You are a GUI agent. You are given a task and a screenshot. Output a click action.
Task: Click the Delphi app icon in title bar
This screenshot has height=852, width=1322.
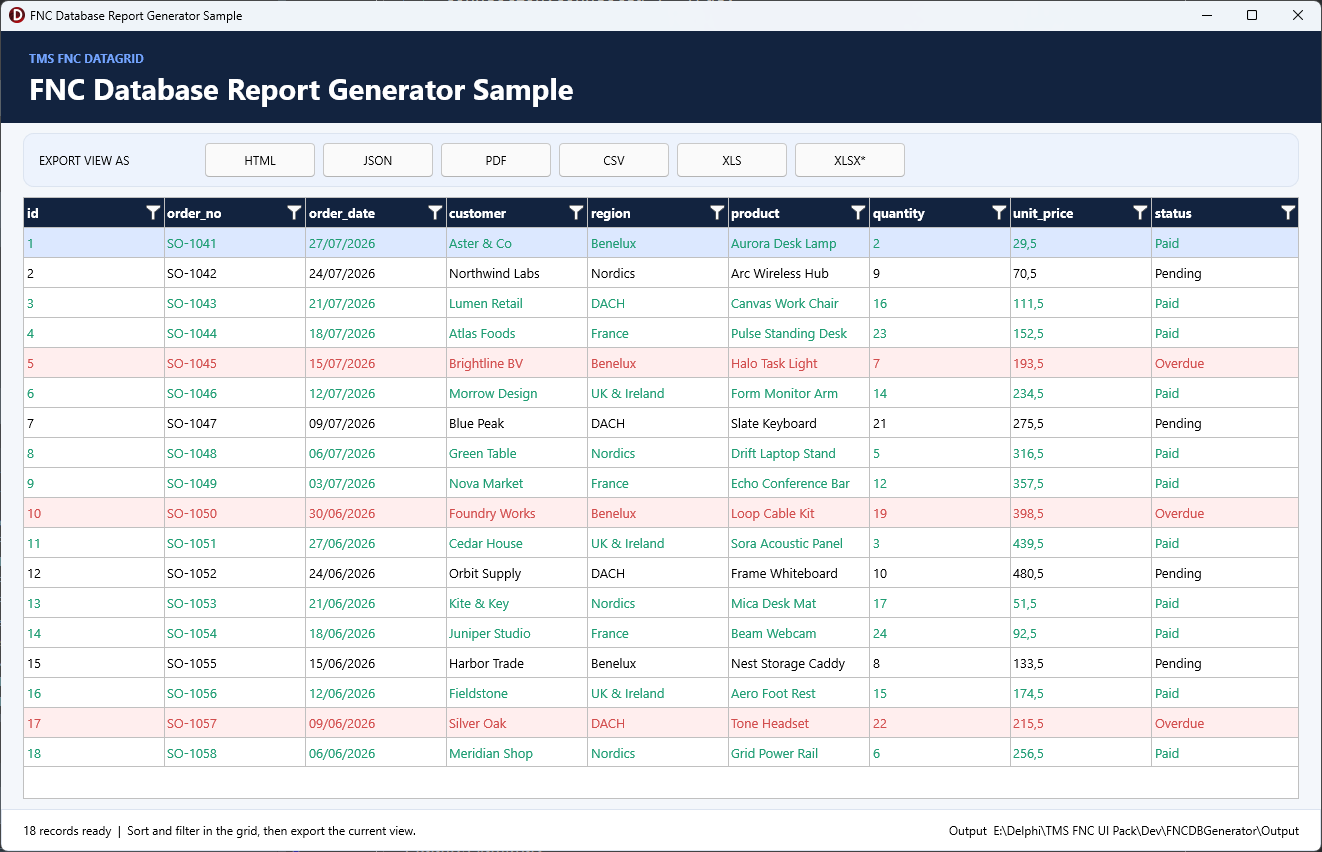point(16,15)
